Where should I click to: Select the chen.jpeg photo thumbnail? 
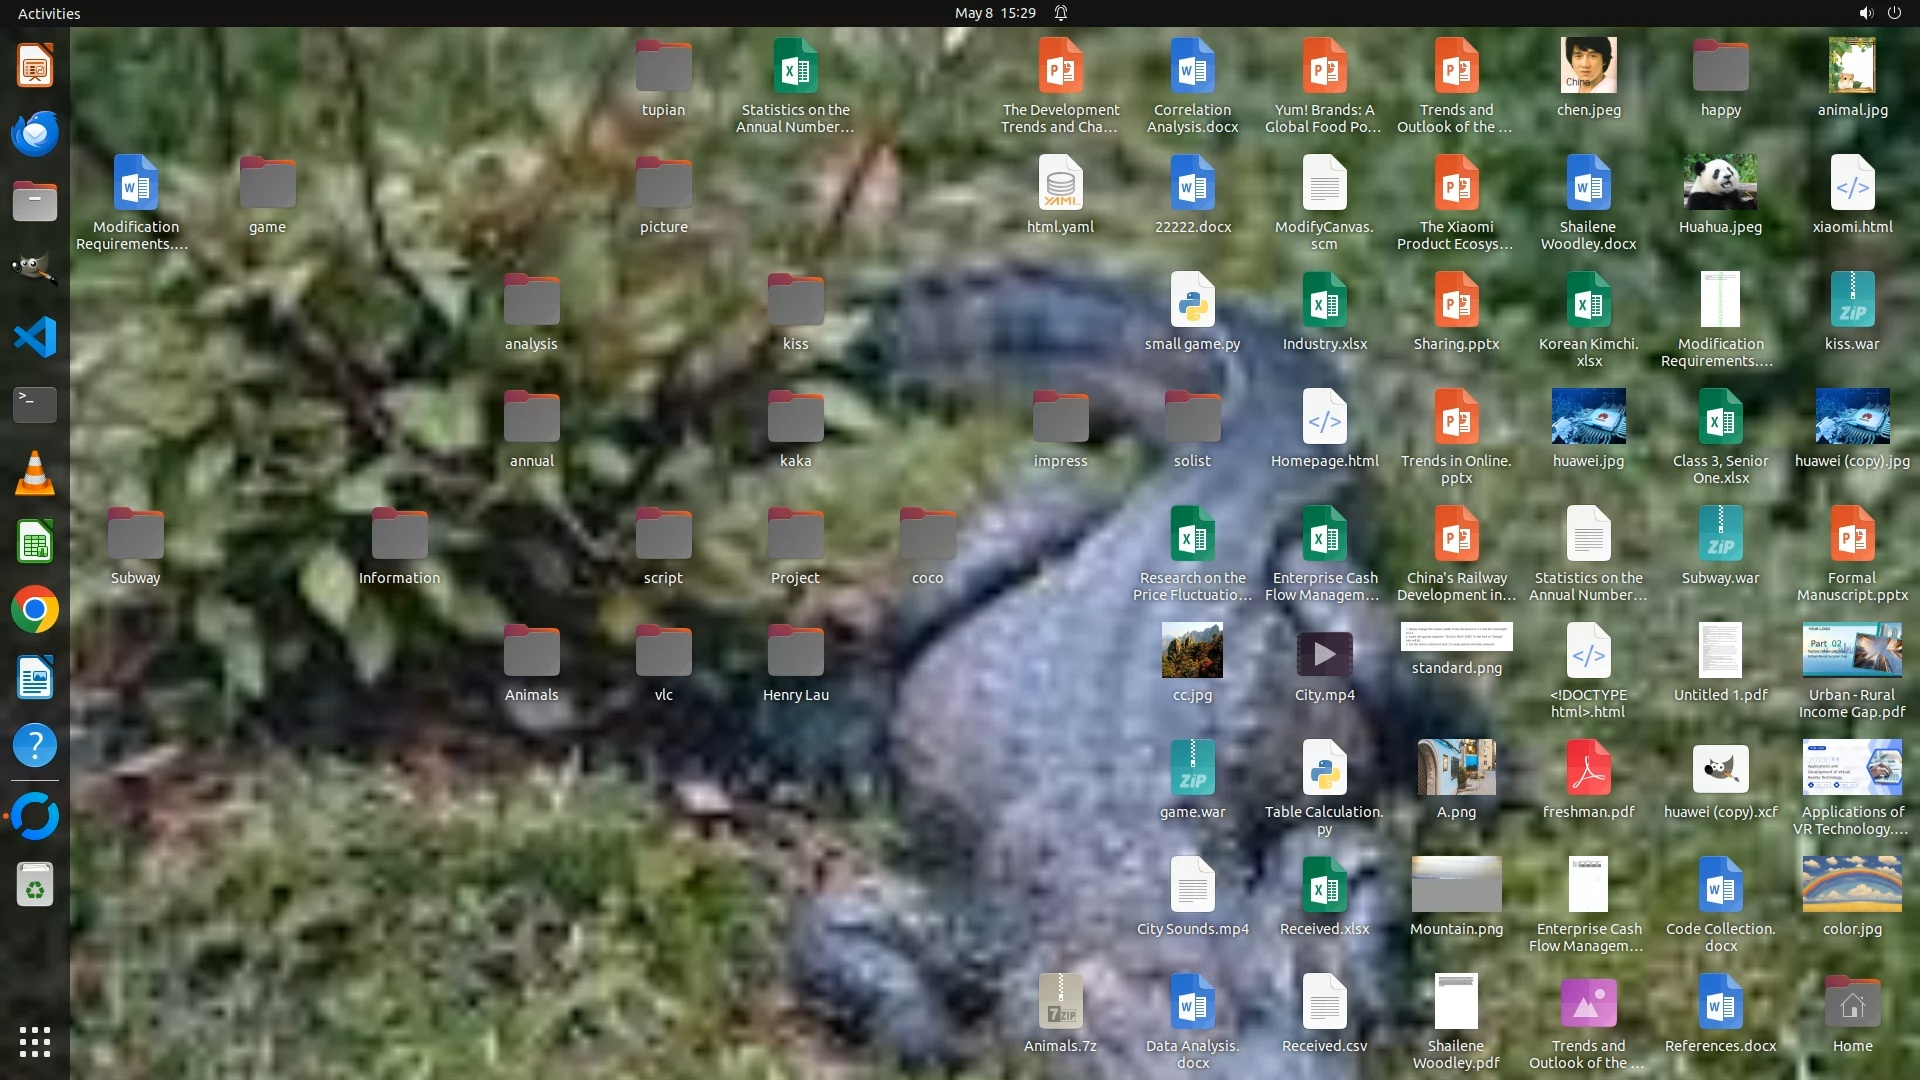click(1588, 66)
